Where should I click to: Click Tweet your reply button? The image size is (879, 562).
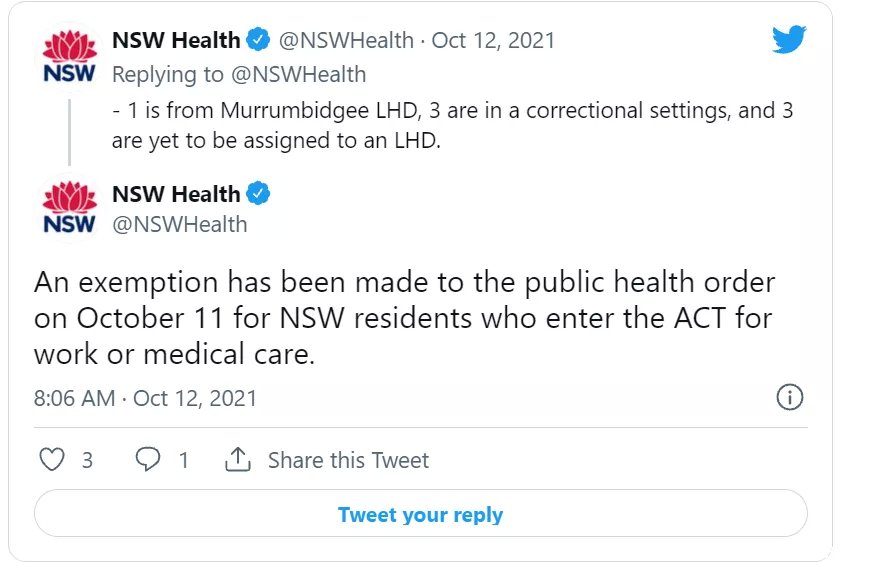pyautogui.click(x=420, y=514)
